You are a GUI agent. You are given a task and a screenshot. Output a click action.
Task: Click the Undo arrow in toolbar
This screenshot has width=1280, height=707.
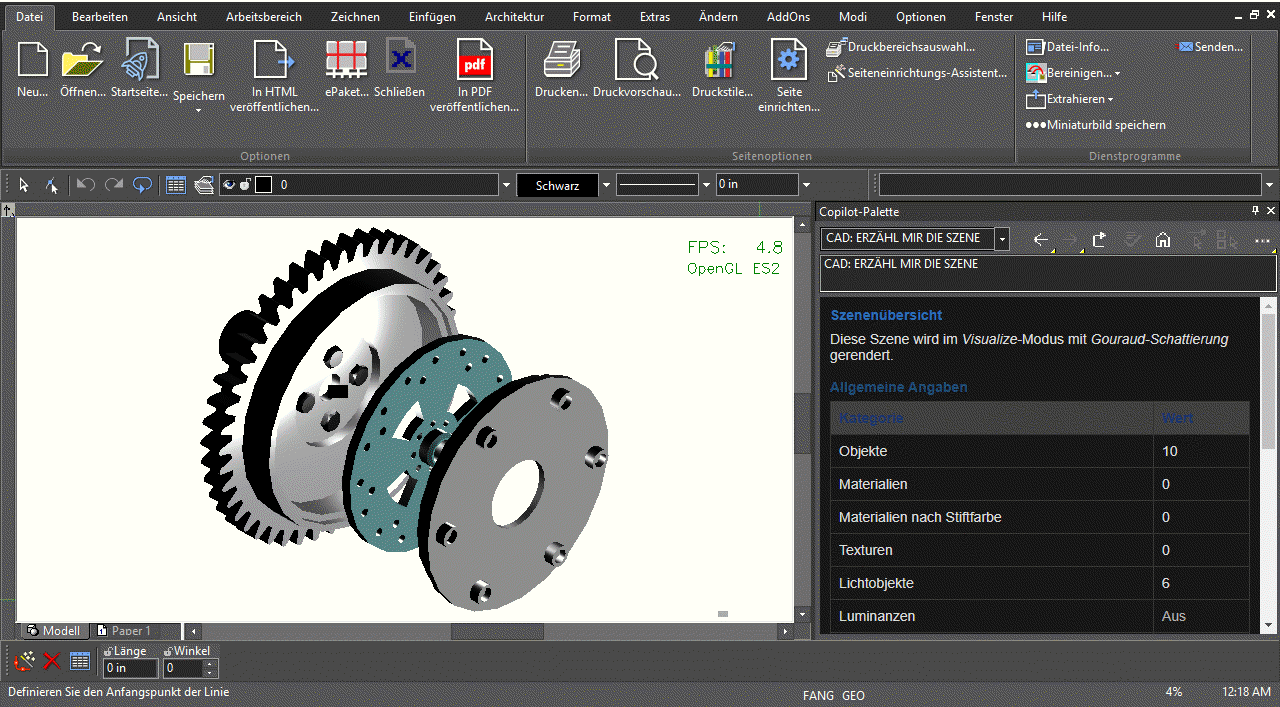coord(86,185)
